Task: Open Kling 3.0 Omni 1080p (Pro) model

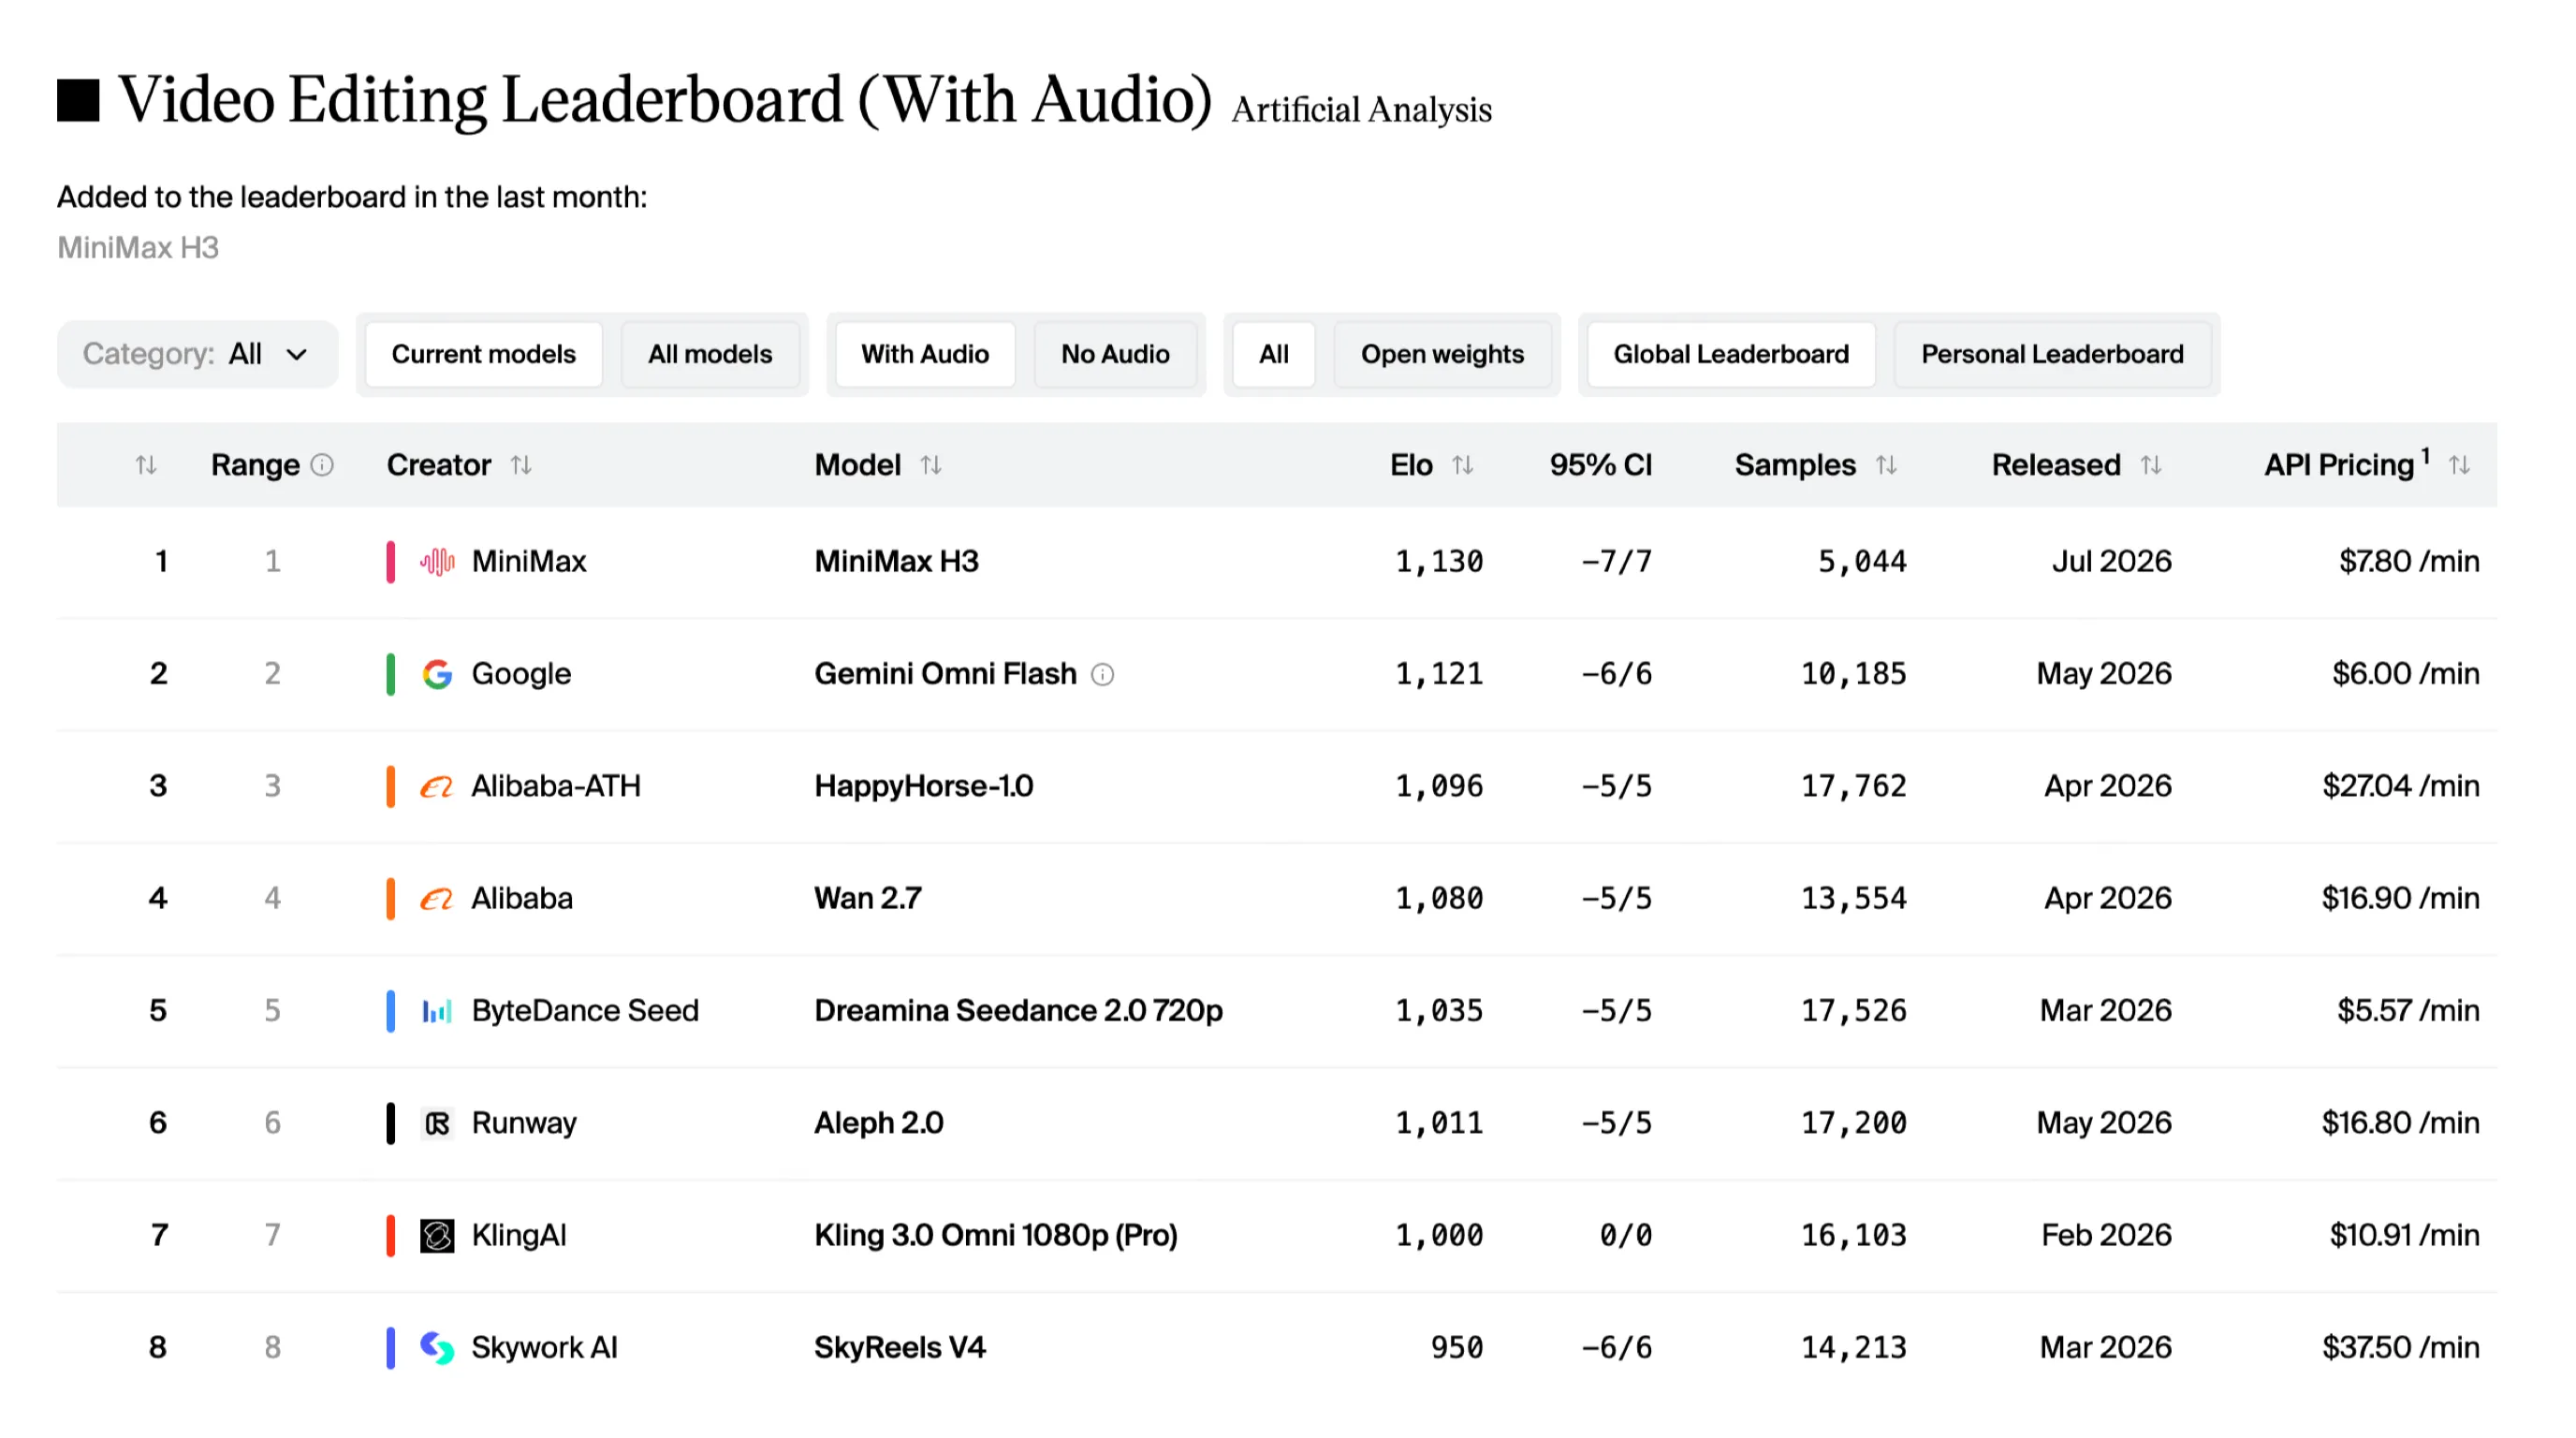Action: (996, 1236)
